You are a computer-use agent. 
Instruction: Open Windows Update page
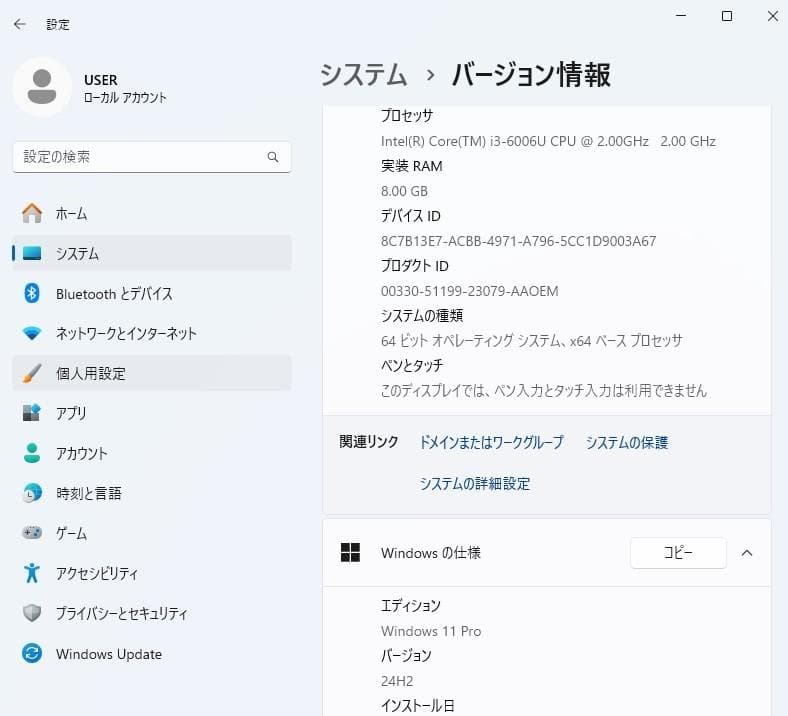point(152,654)
